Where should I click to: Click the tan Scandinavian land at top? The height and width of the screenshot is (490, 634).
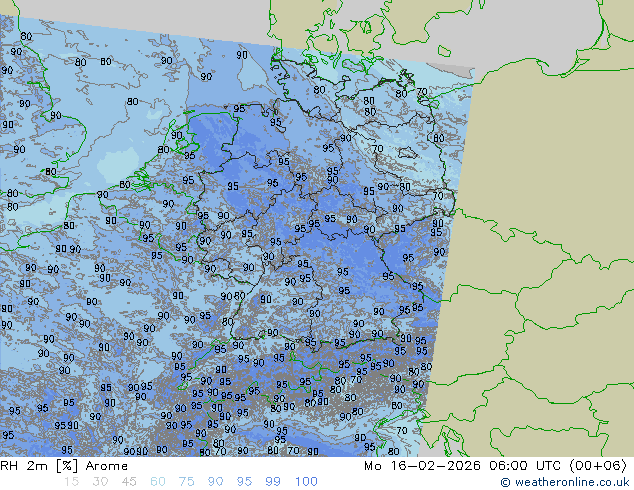click(330, 20)
